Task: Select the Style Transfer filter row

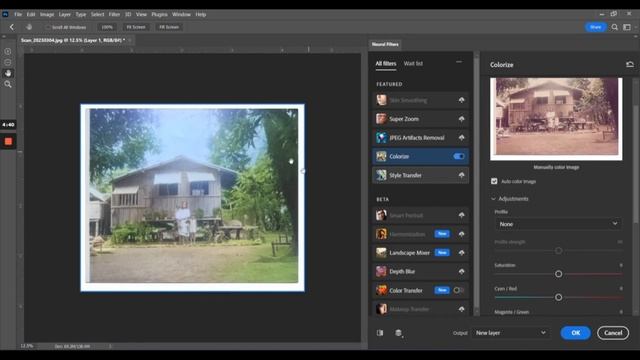Action: (x=420, y=175)
